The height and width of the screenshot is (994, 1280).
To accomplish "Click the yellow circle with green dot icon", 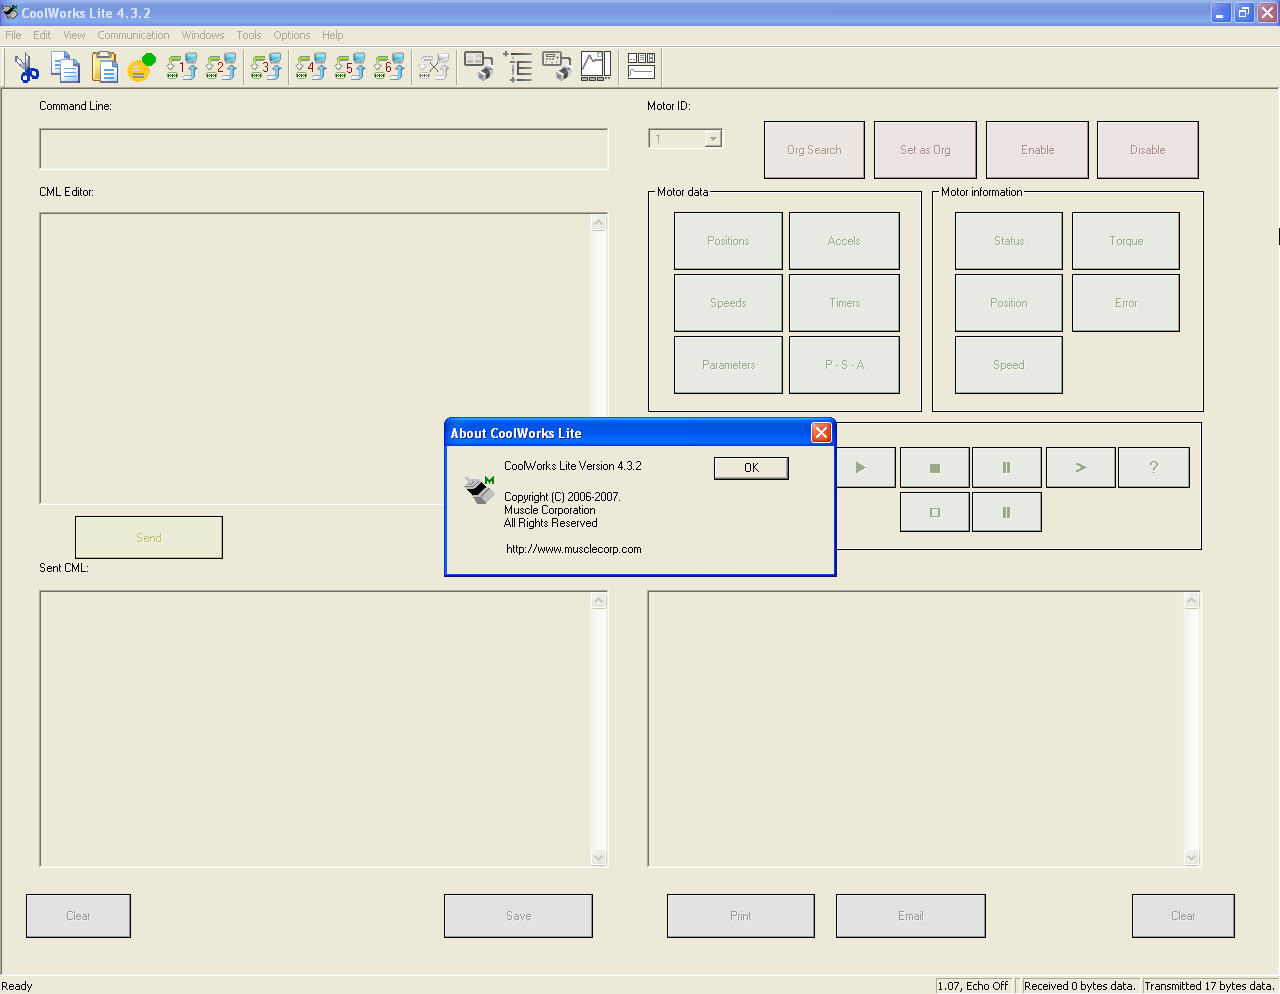I will (141, 67).
